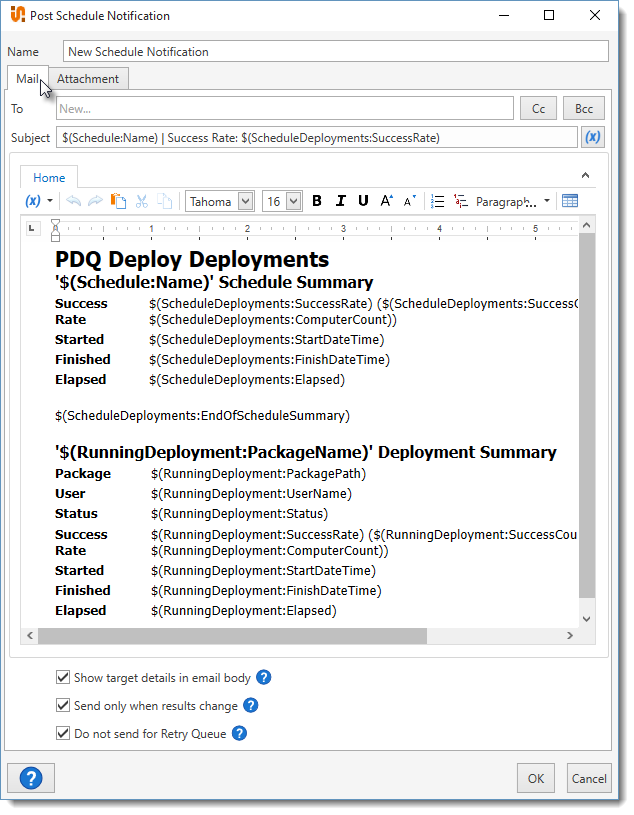Click the paste clipboard icon
Screen dimensions: 634x815
coord(119,201)
